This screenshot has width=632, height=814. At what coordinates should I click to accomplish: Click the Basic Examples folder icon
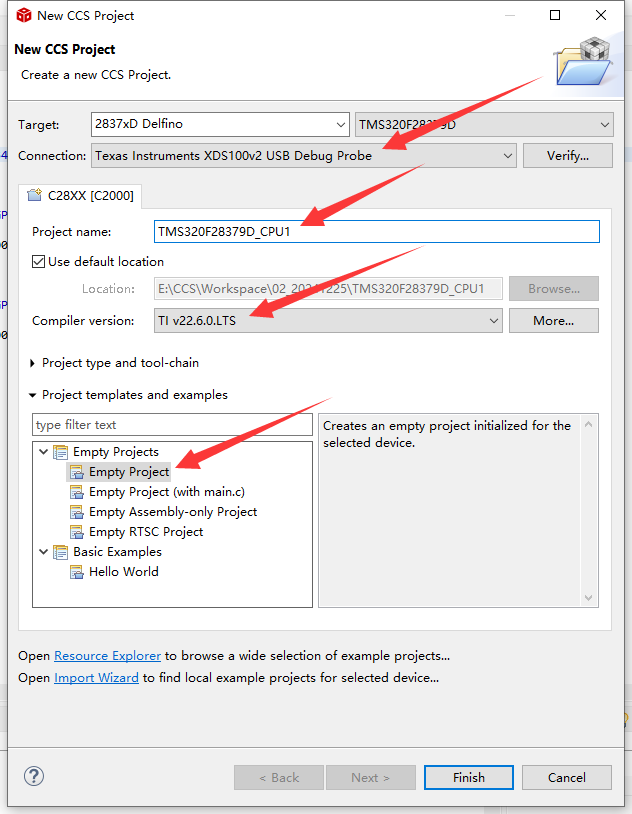tap(61, 552)
